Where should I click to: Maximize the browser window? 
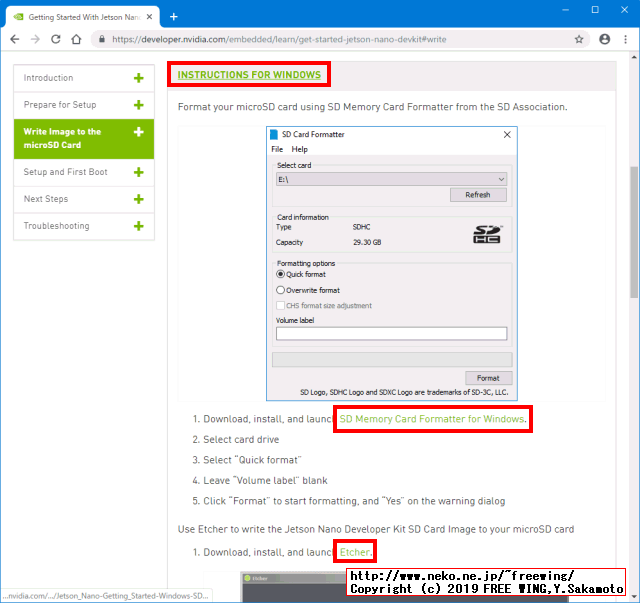(x=595, y=9)
